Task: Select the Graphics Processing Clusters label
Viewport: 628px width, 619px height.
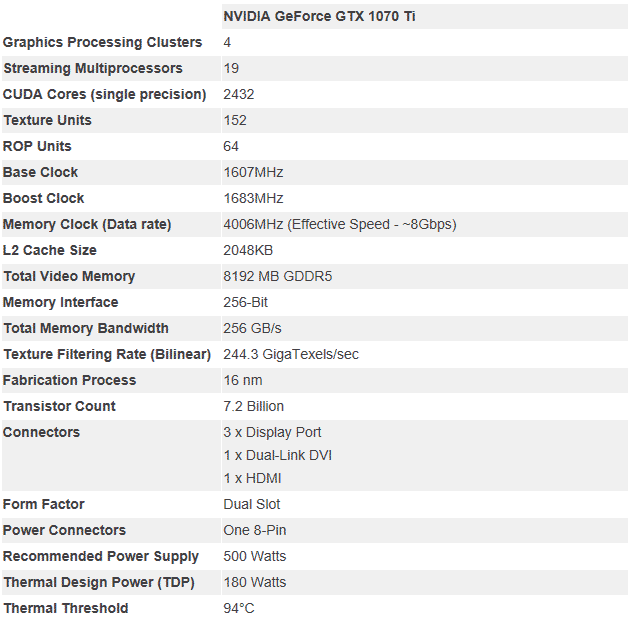Action: click(102, 43)
